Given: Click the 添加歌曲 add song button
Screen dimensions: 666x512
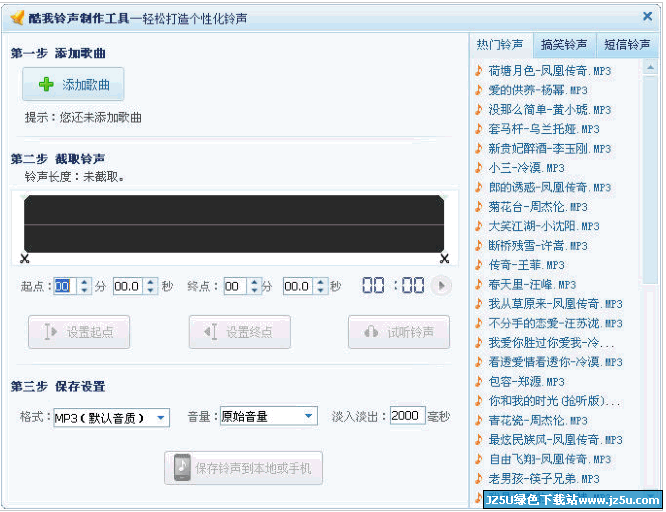Looking at the screenshot, I should pos(73,84).
